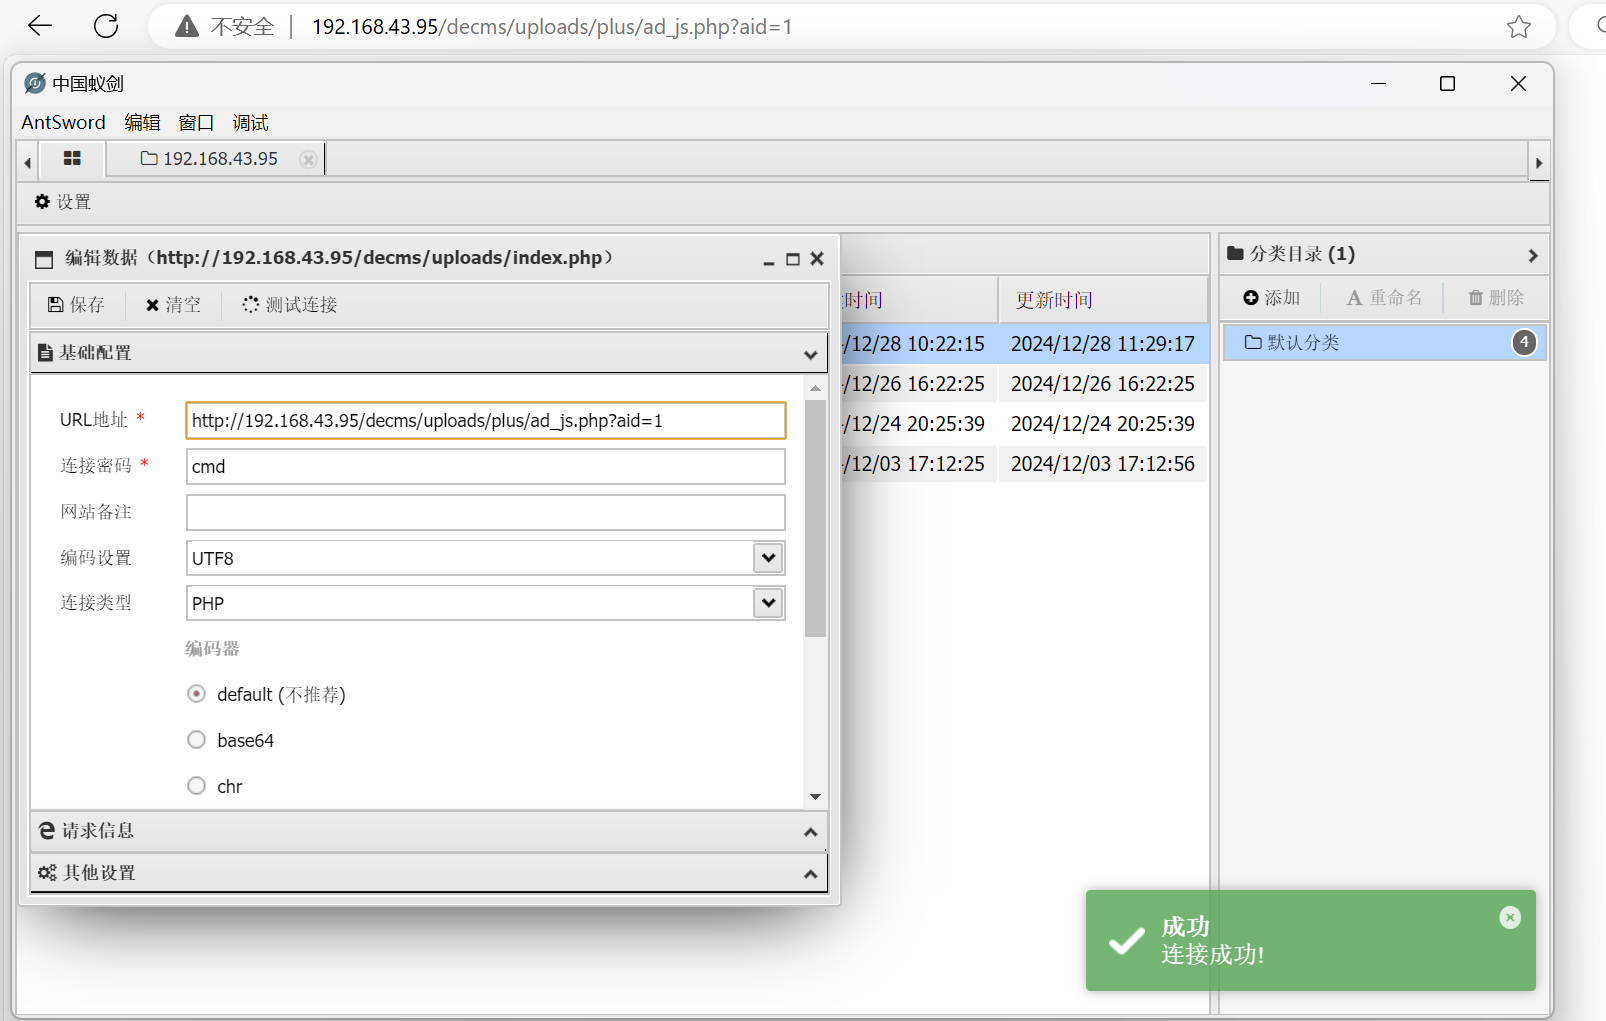1606x1021 pixels.
Task: Maximize the 编辑数据 dialog
Action: pyautogui.click(x=793, y=259)
